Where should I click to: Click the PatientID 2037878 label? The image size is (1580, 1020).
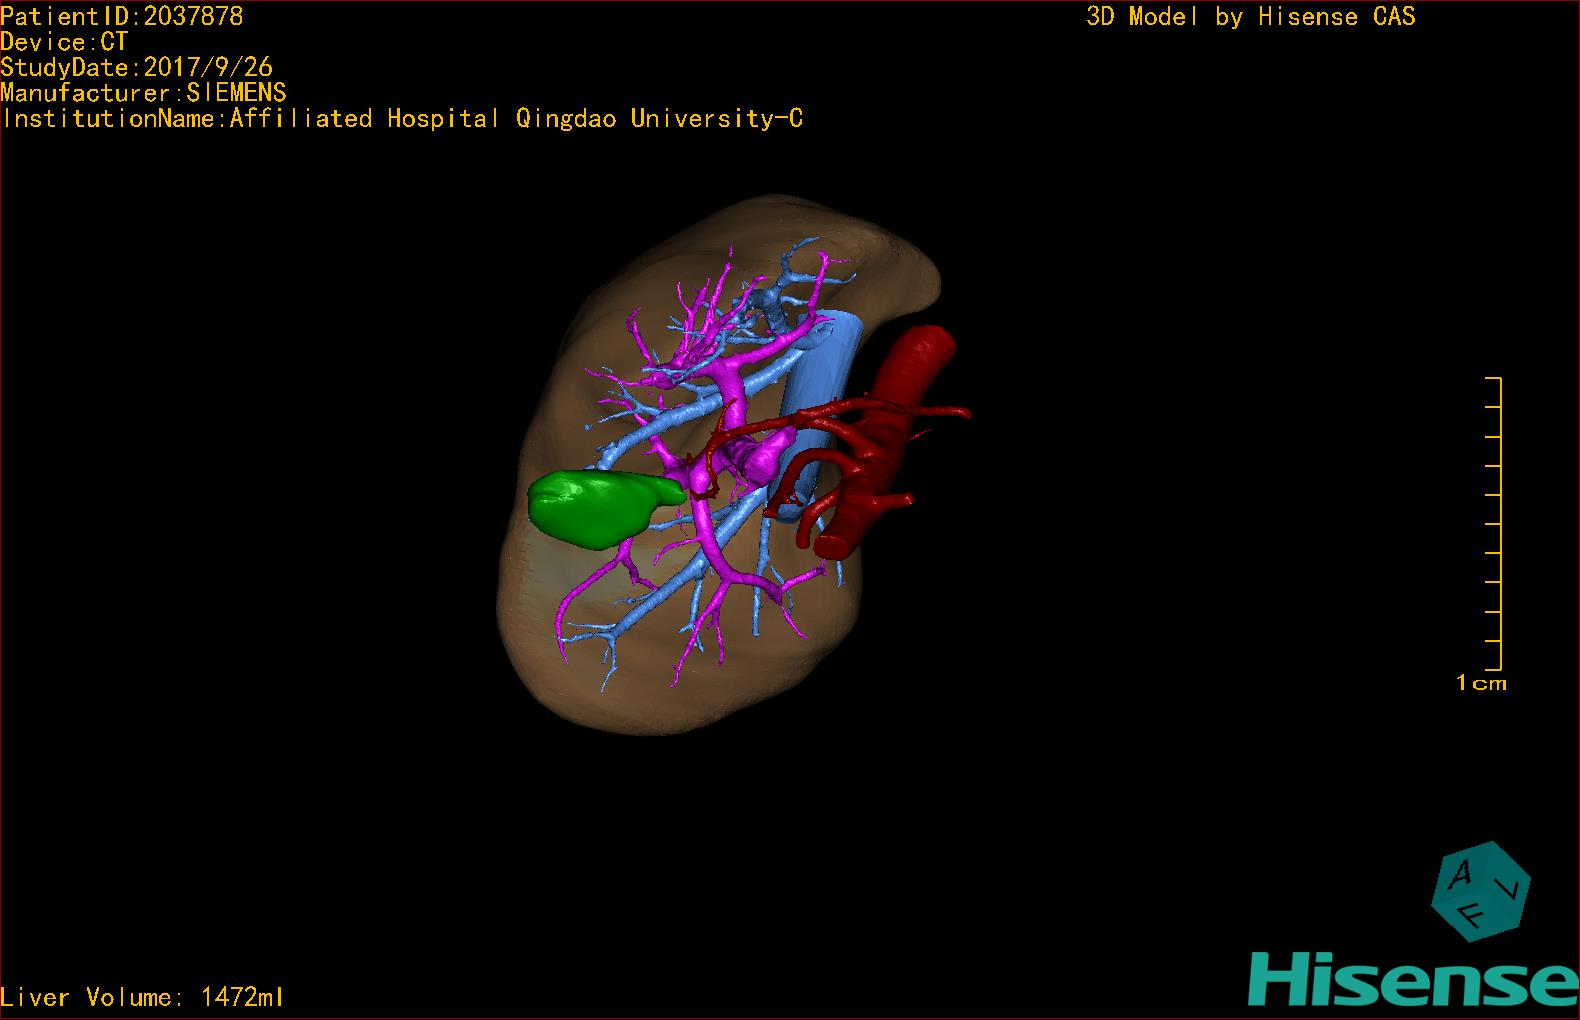(x=122, y=16)
